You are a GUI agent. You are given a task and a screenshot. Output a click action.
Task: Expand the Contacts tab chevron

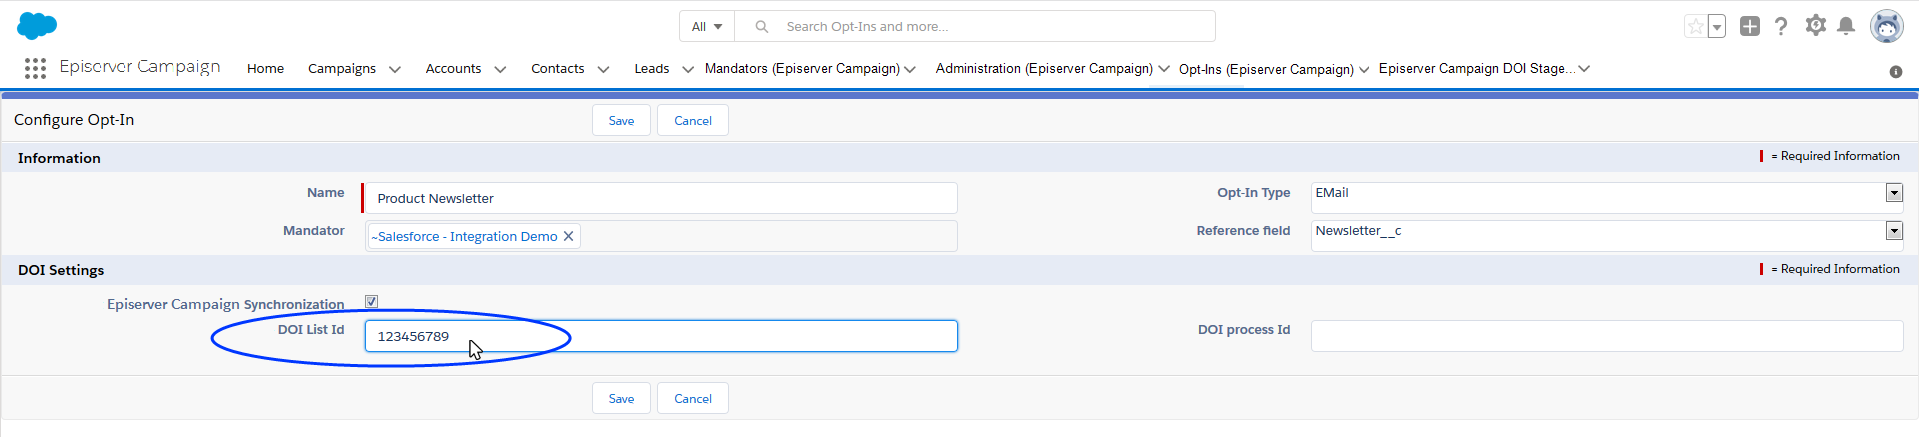coord(603,69)
